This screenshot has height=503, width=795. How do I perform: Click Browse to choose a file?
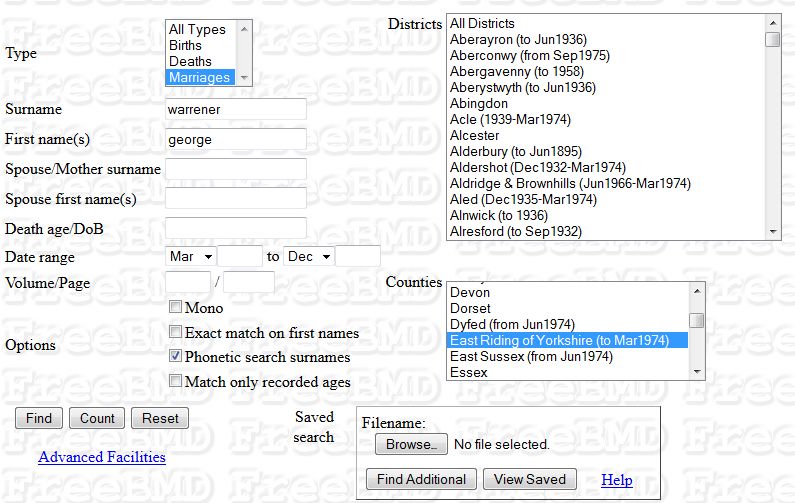pos(411,444)
